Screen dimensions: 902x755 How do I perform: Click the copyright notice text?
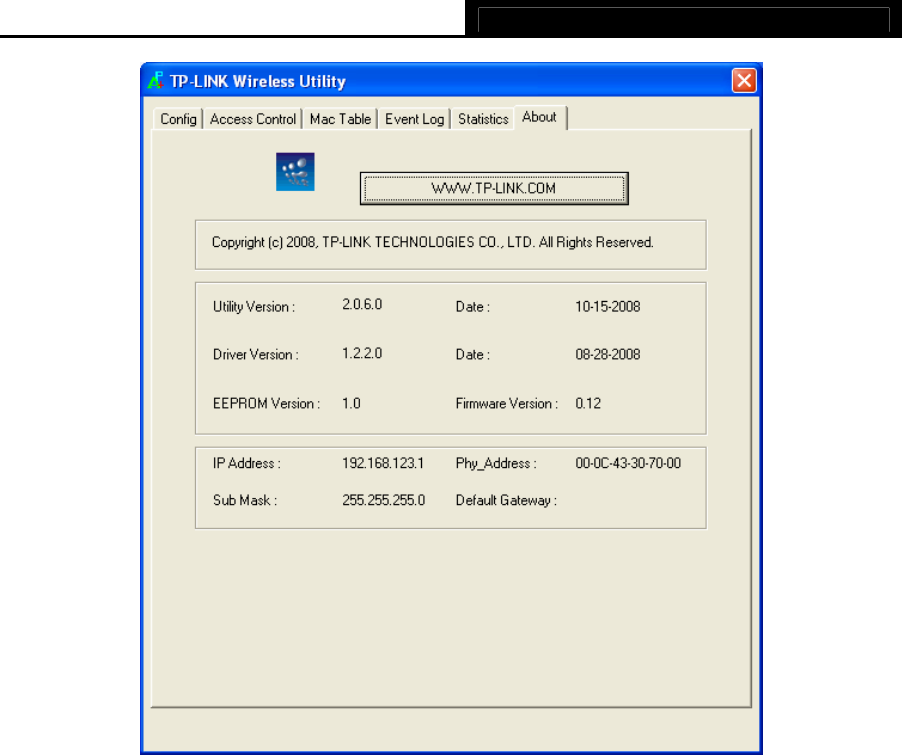[x=433, y=242]
